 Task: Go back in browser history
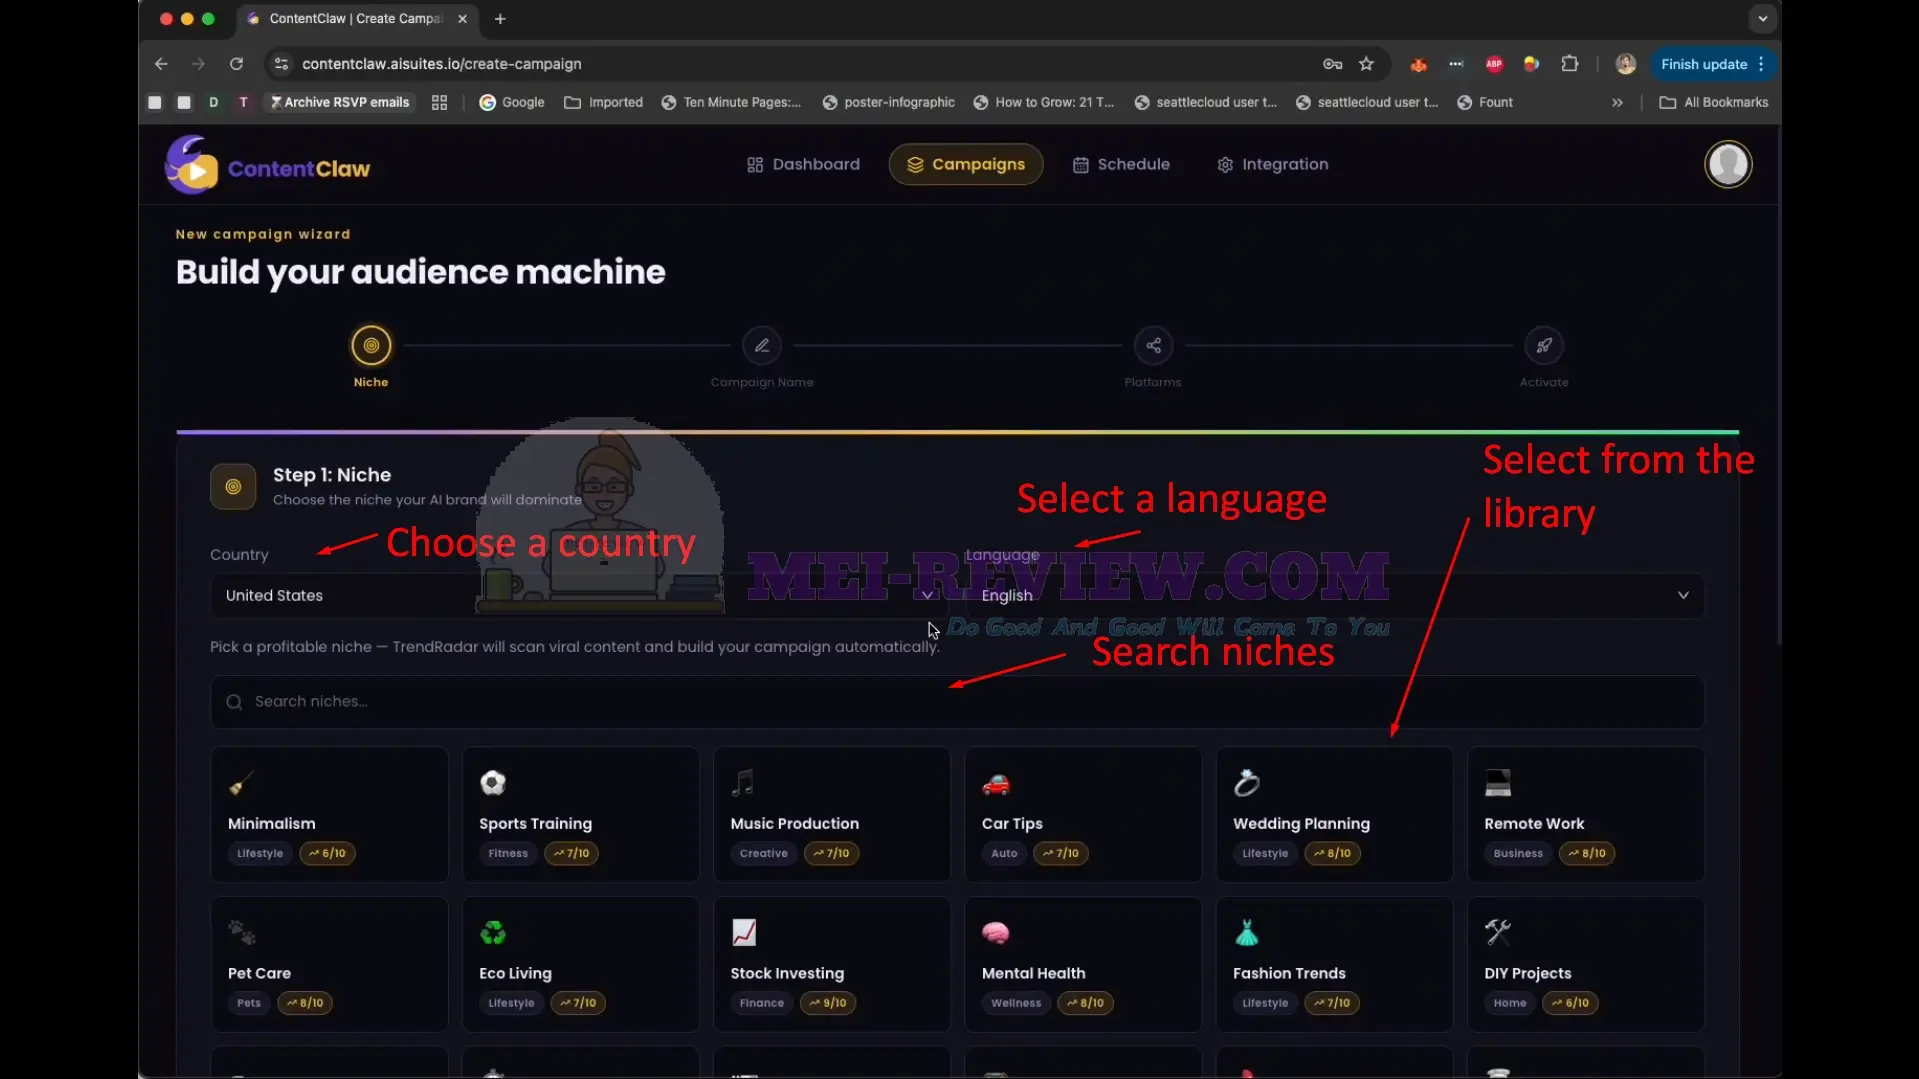tap(161, 64)
